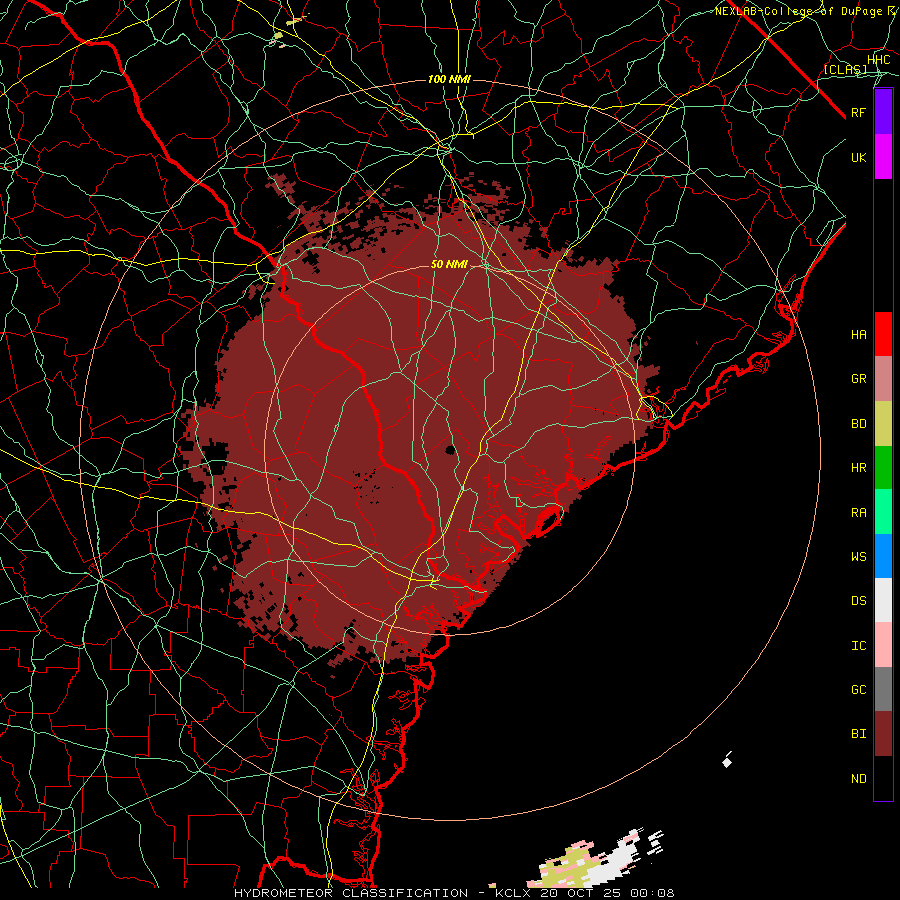The image size is (900, 900).
Task: Click the GC gray legend swatch
Action: [x=883, y=689]
